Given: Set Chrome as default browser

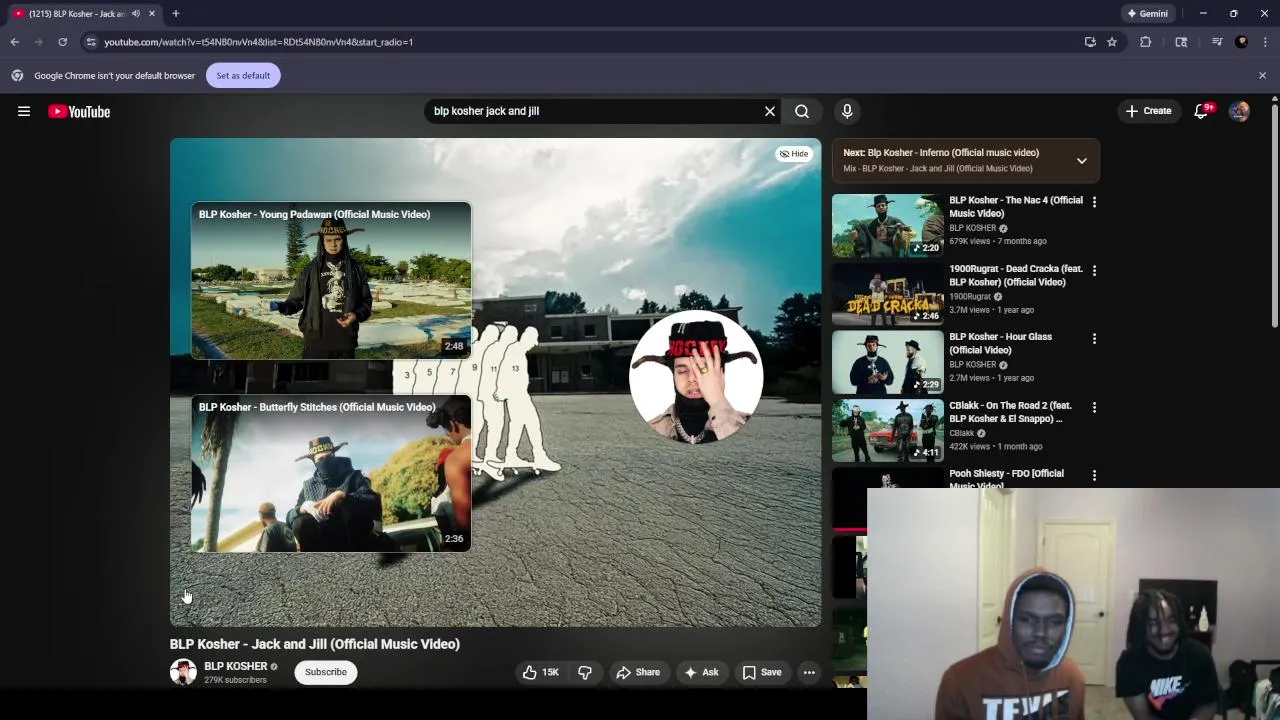Looking at the screenshot, I should (x=243, y=75).
